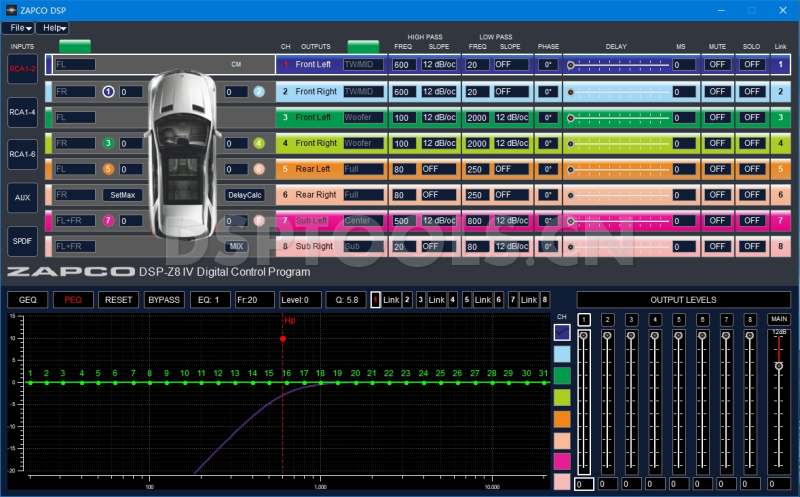Select output level channel 4 indicator
The width and height of the screenshot is (800, 497).
point(655,319)
